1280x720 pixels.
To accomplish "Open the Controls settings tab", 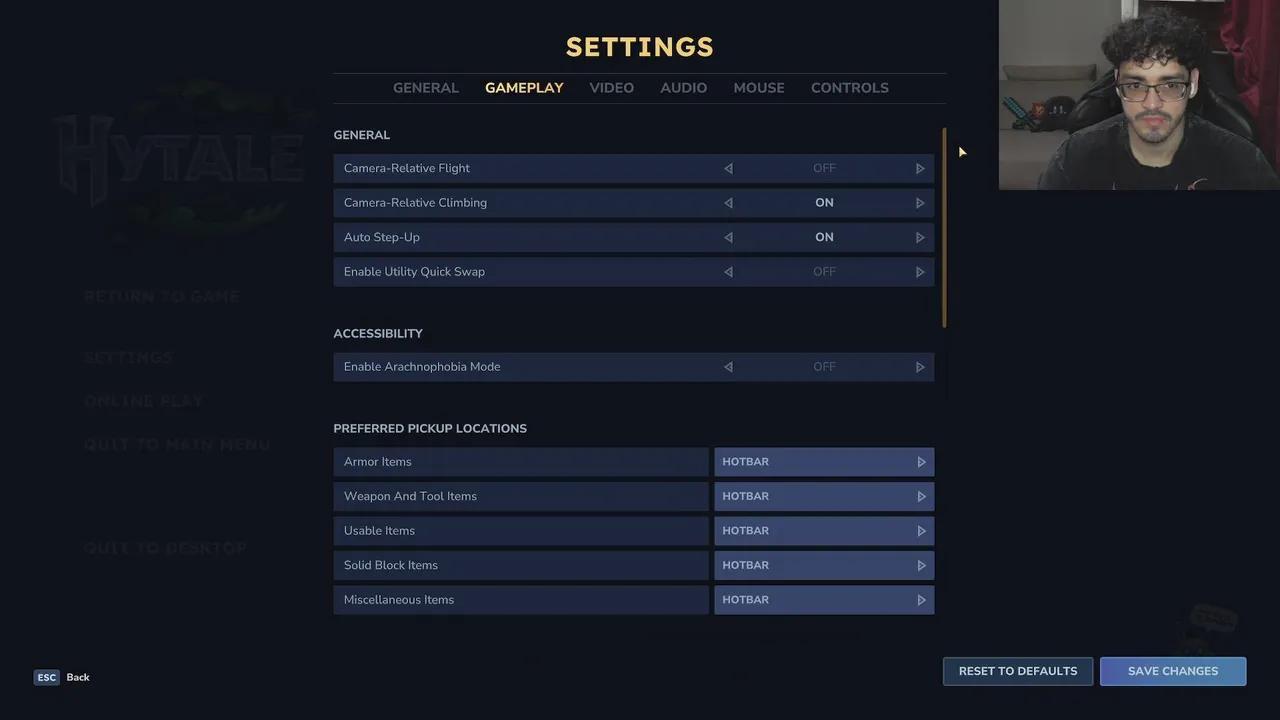I will point(849,88).
